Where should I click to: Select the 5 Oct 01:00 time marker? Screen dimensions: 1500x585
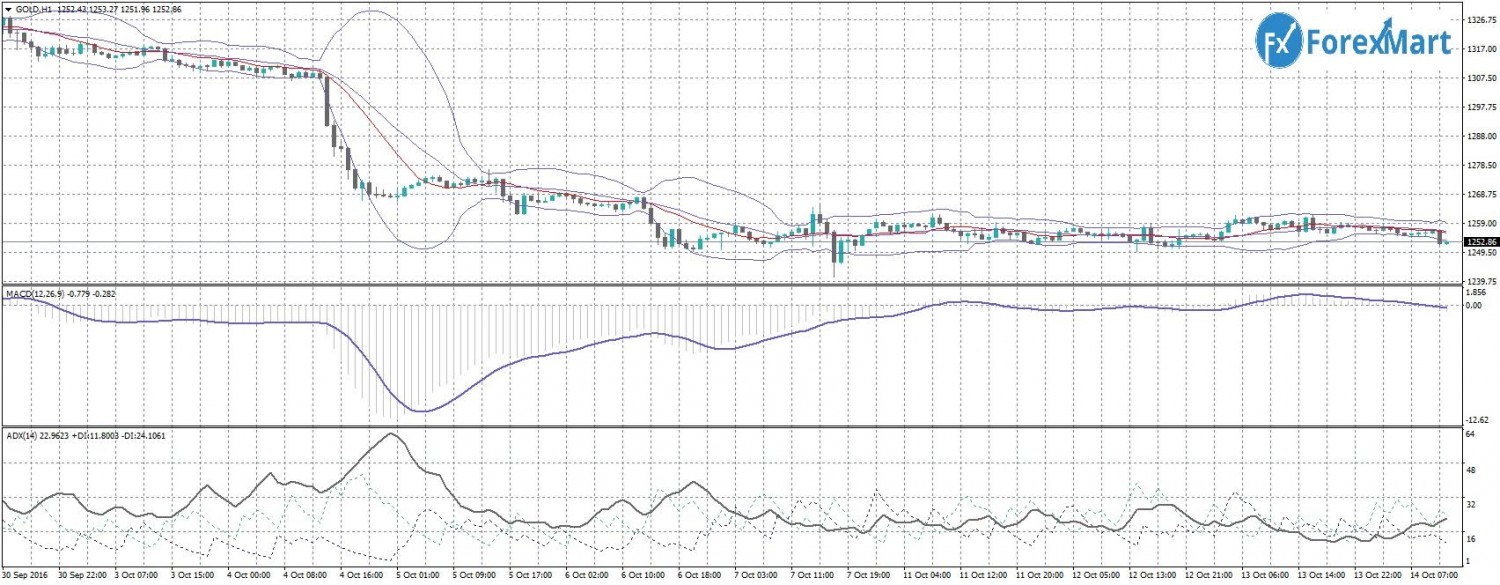click(x=412, y=577)
